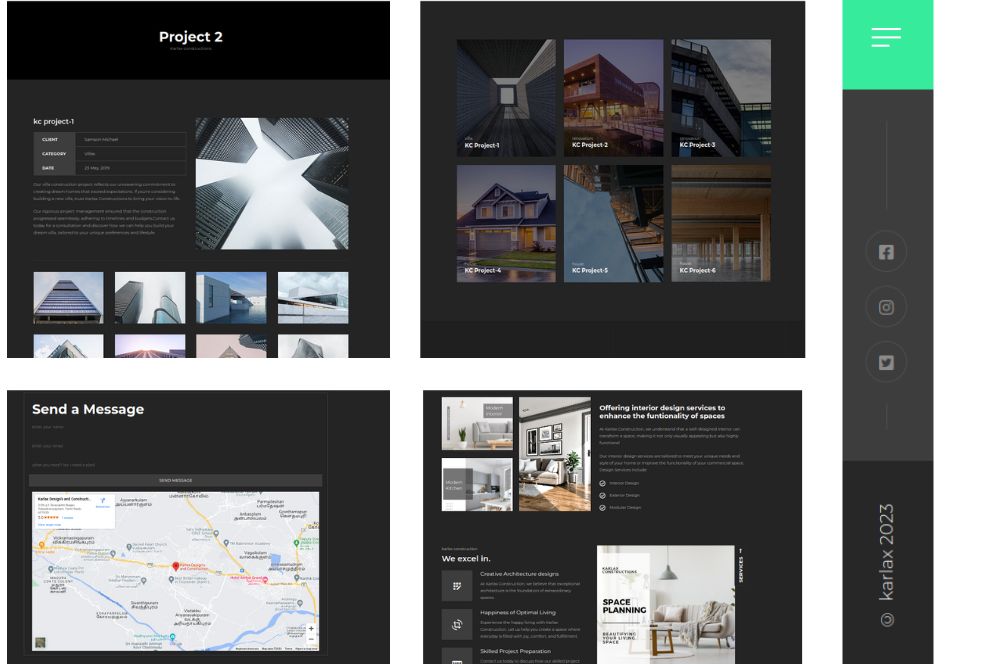The image size is (1000, 664).
Task: Click the red map pin for Karlax Designs
Action: [176, 564]
